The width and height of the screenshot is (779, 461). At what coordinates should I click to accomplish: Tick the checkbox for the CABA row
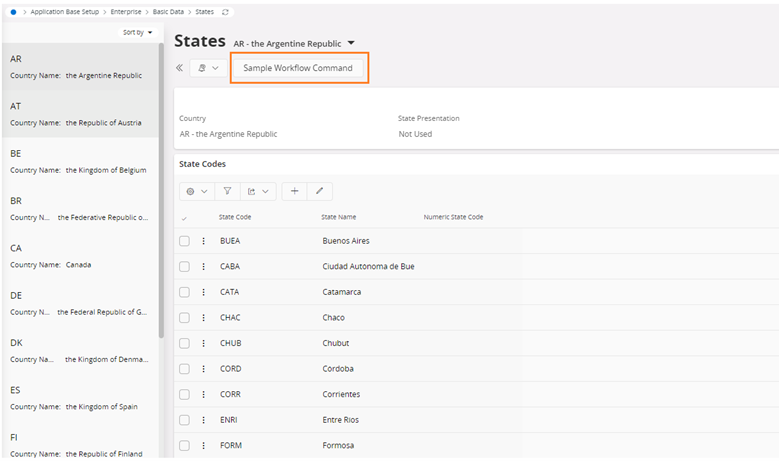184,267
